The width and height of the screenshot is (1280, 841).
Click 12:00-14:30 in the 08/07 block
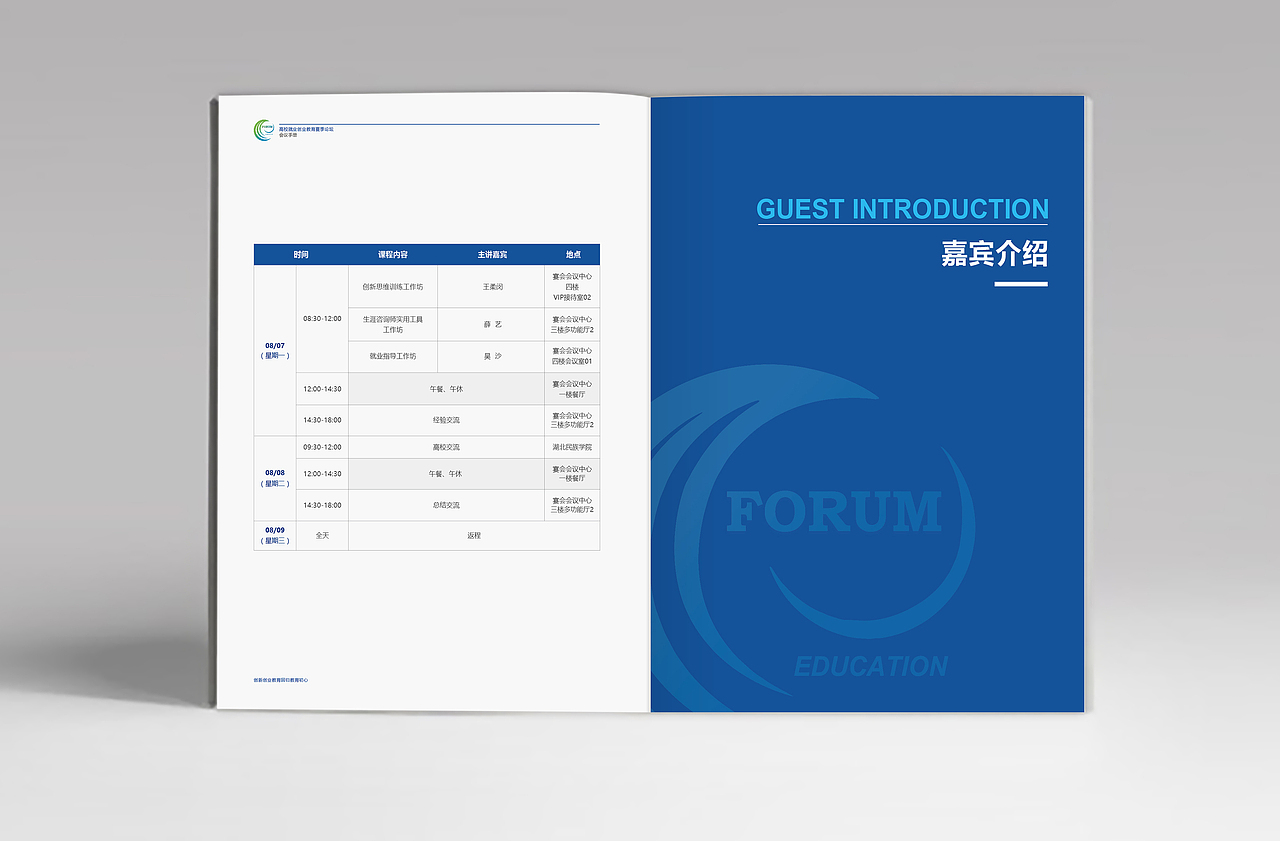pyautogui.click(x=322, y=389)
